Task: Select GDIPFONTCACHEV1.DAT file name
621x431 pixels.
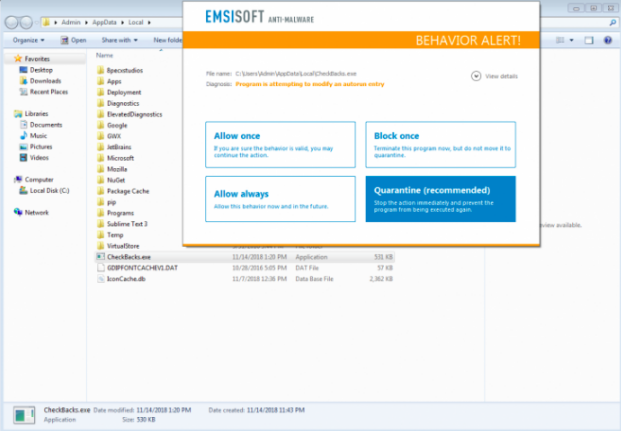Action: point(142,268)
